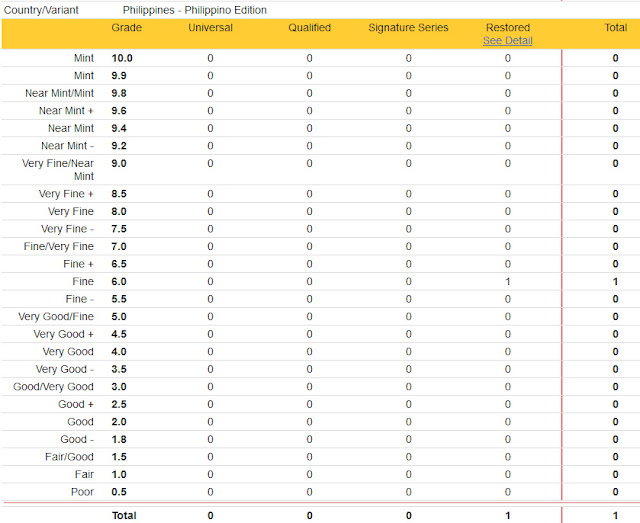Select the Very Good - row label
The width and height of the screenshot is (640, 523).
coord(64,369)
